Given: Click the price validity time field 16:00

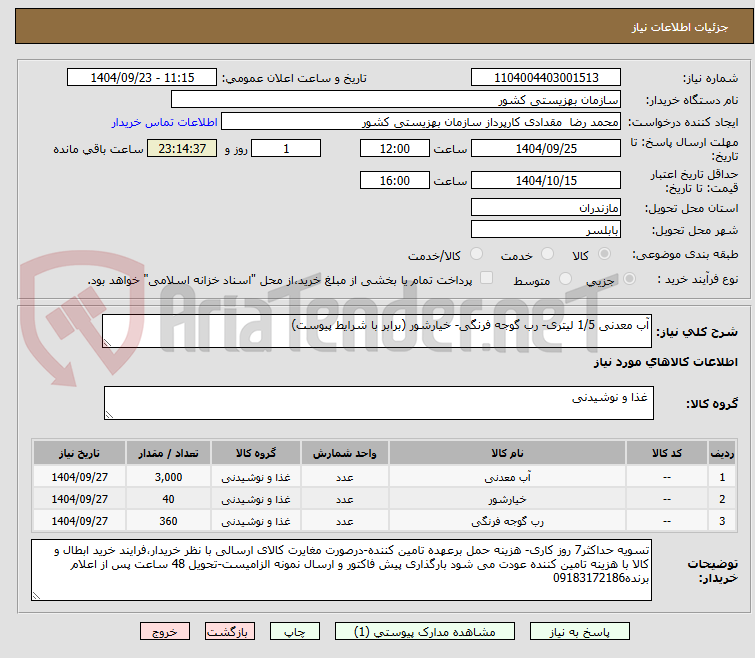Looking at the screenshot, I should click(x=395, y=181).
